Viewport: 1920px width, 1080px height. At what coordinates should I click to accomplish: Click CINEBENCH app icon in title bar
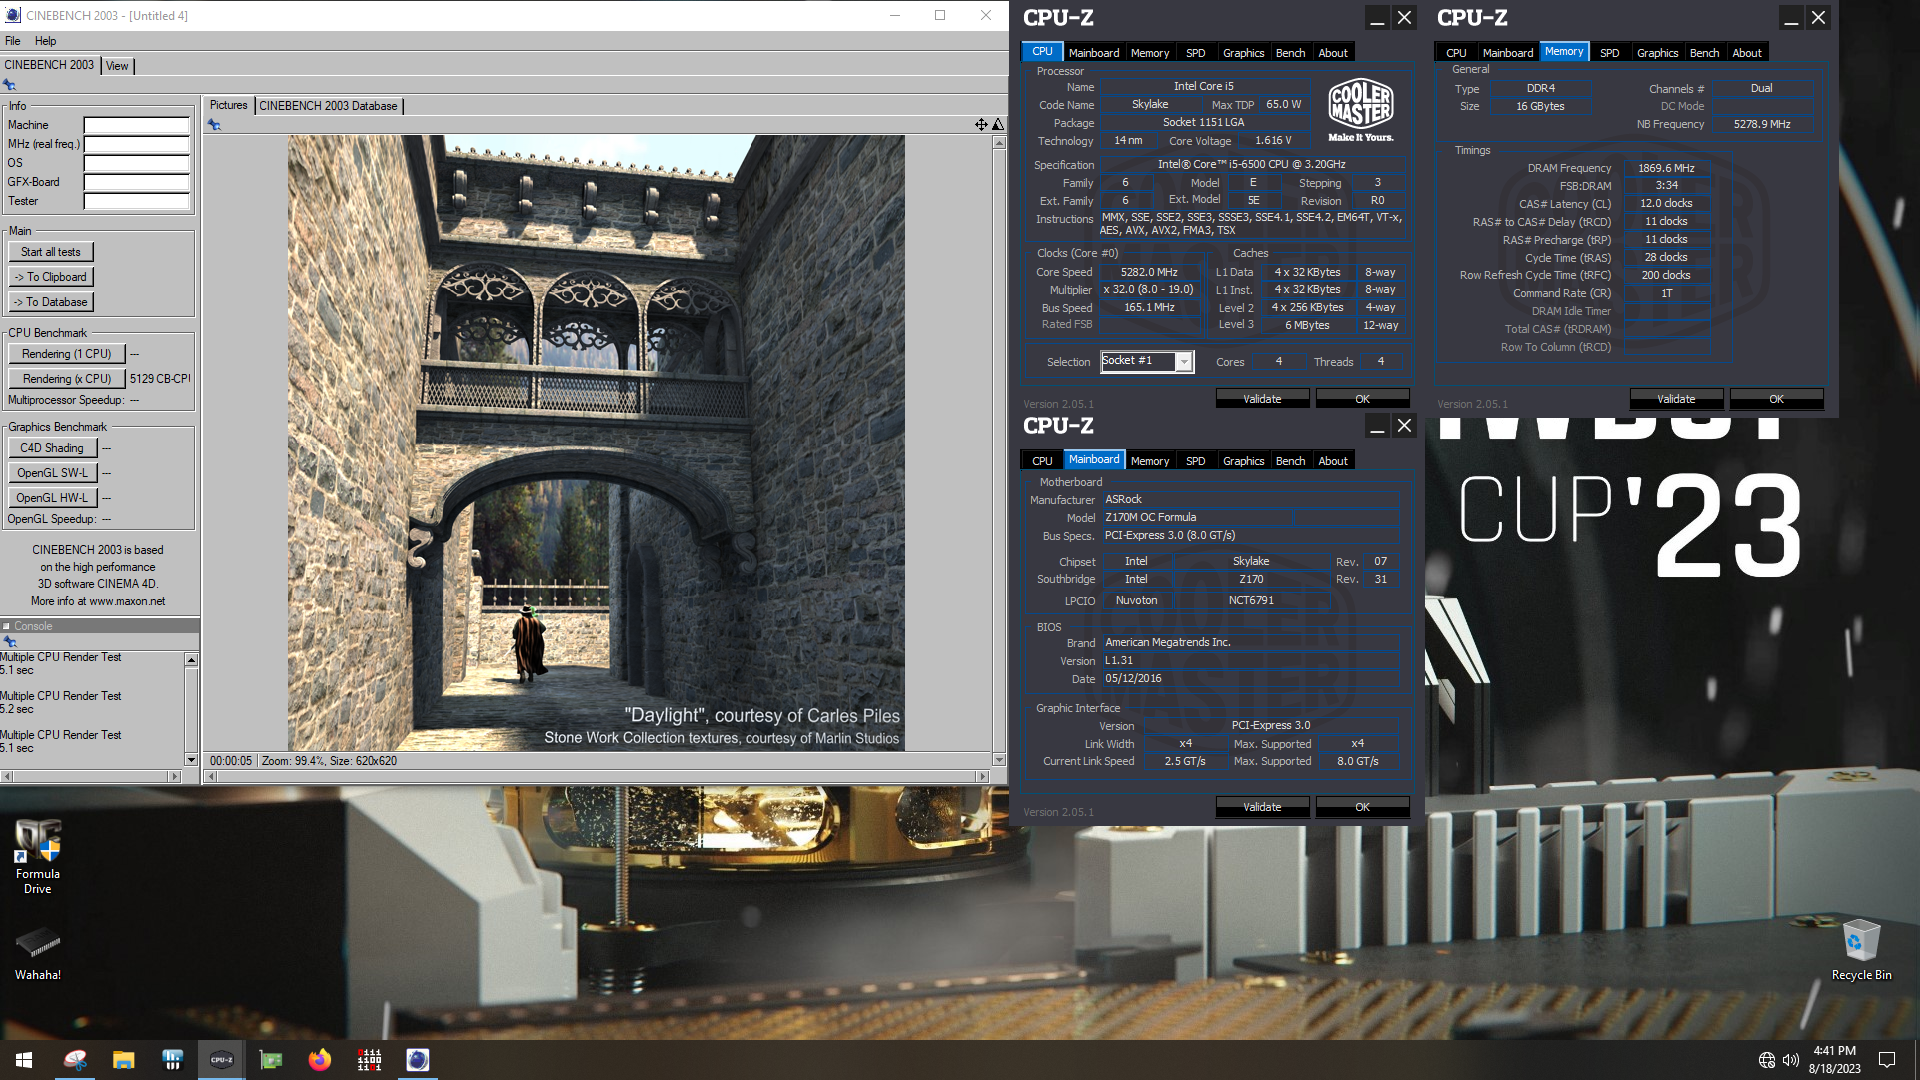(x=13, y=15)
